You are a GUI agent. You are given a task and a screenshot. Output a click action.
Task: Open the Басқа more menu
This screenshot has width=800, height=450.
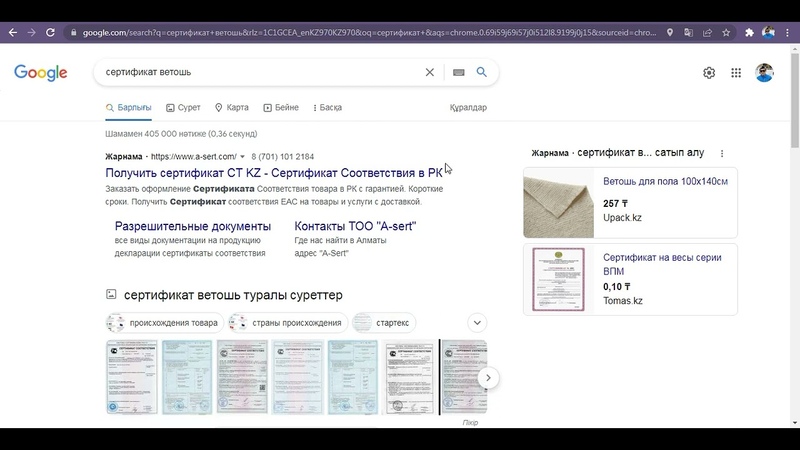[327, 108]
